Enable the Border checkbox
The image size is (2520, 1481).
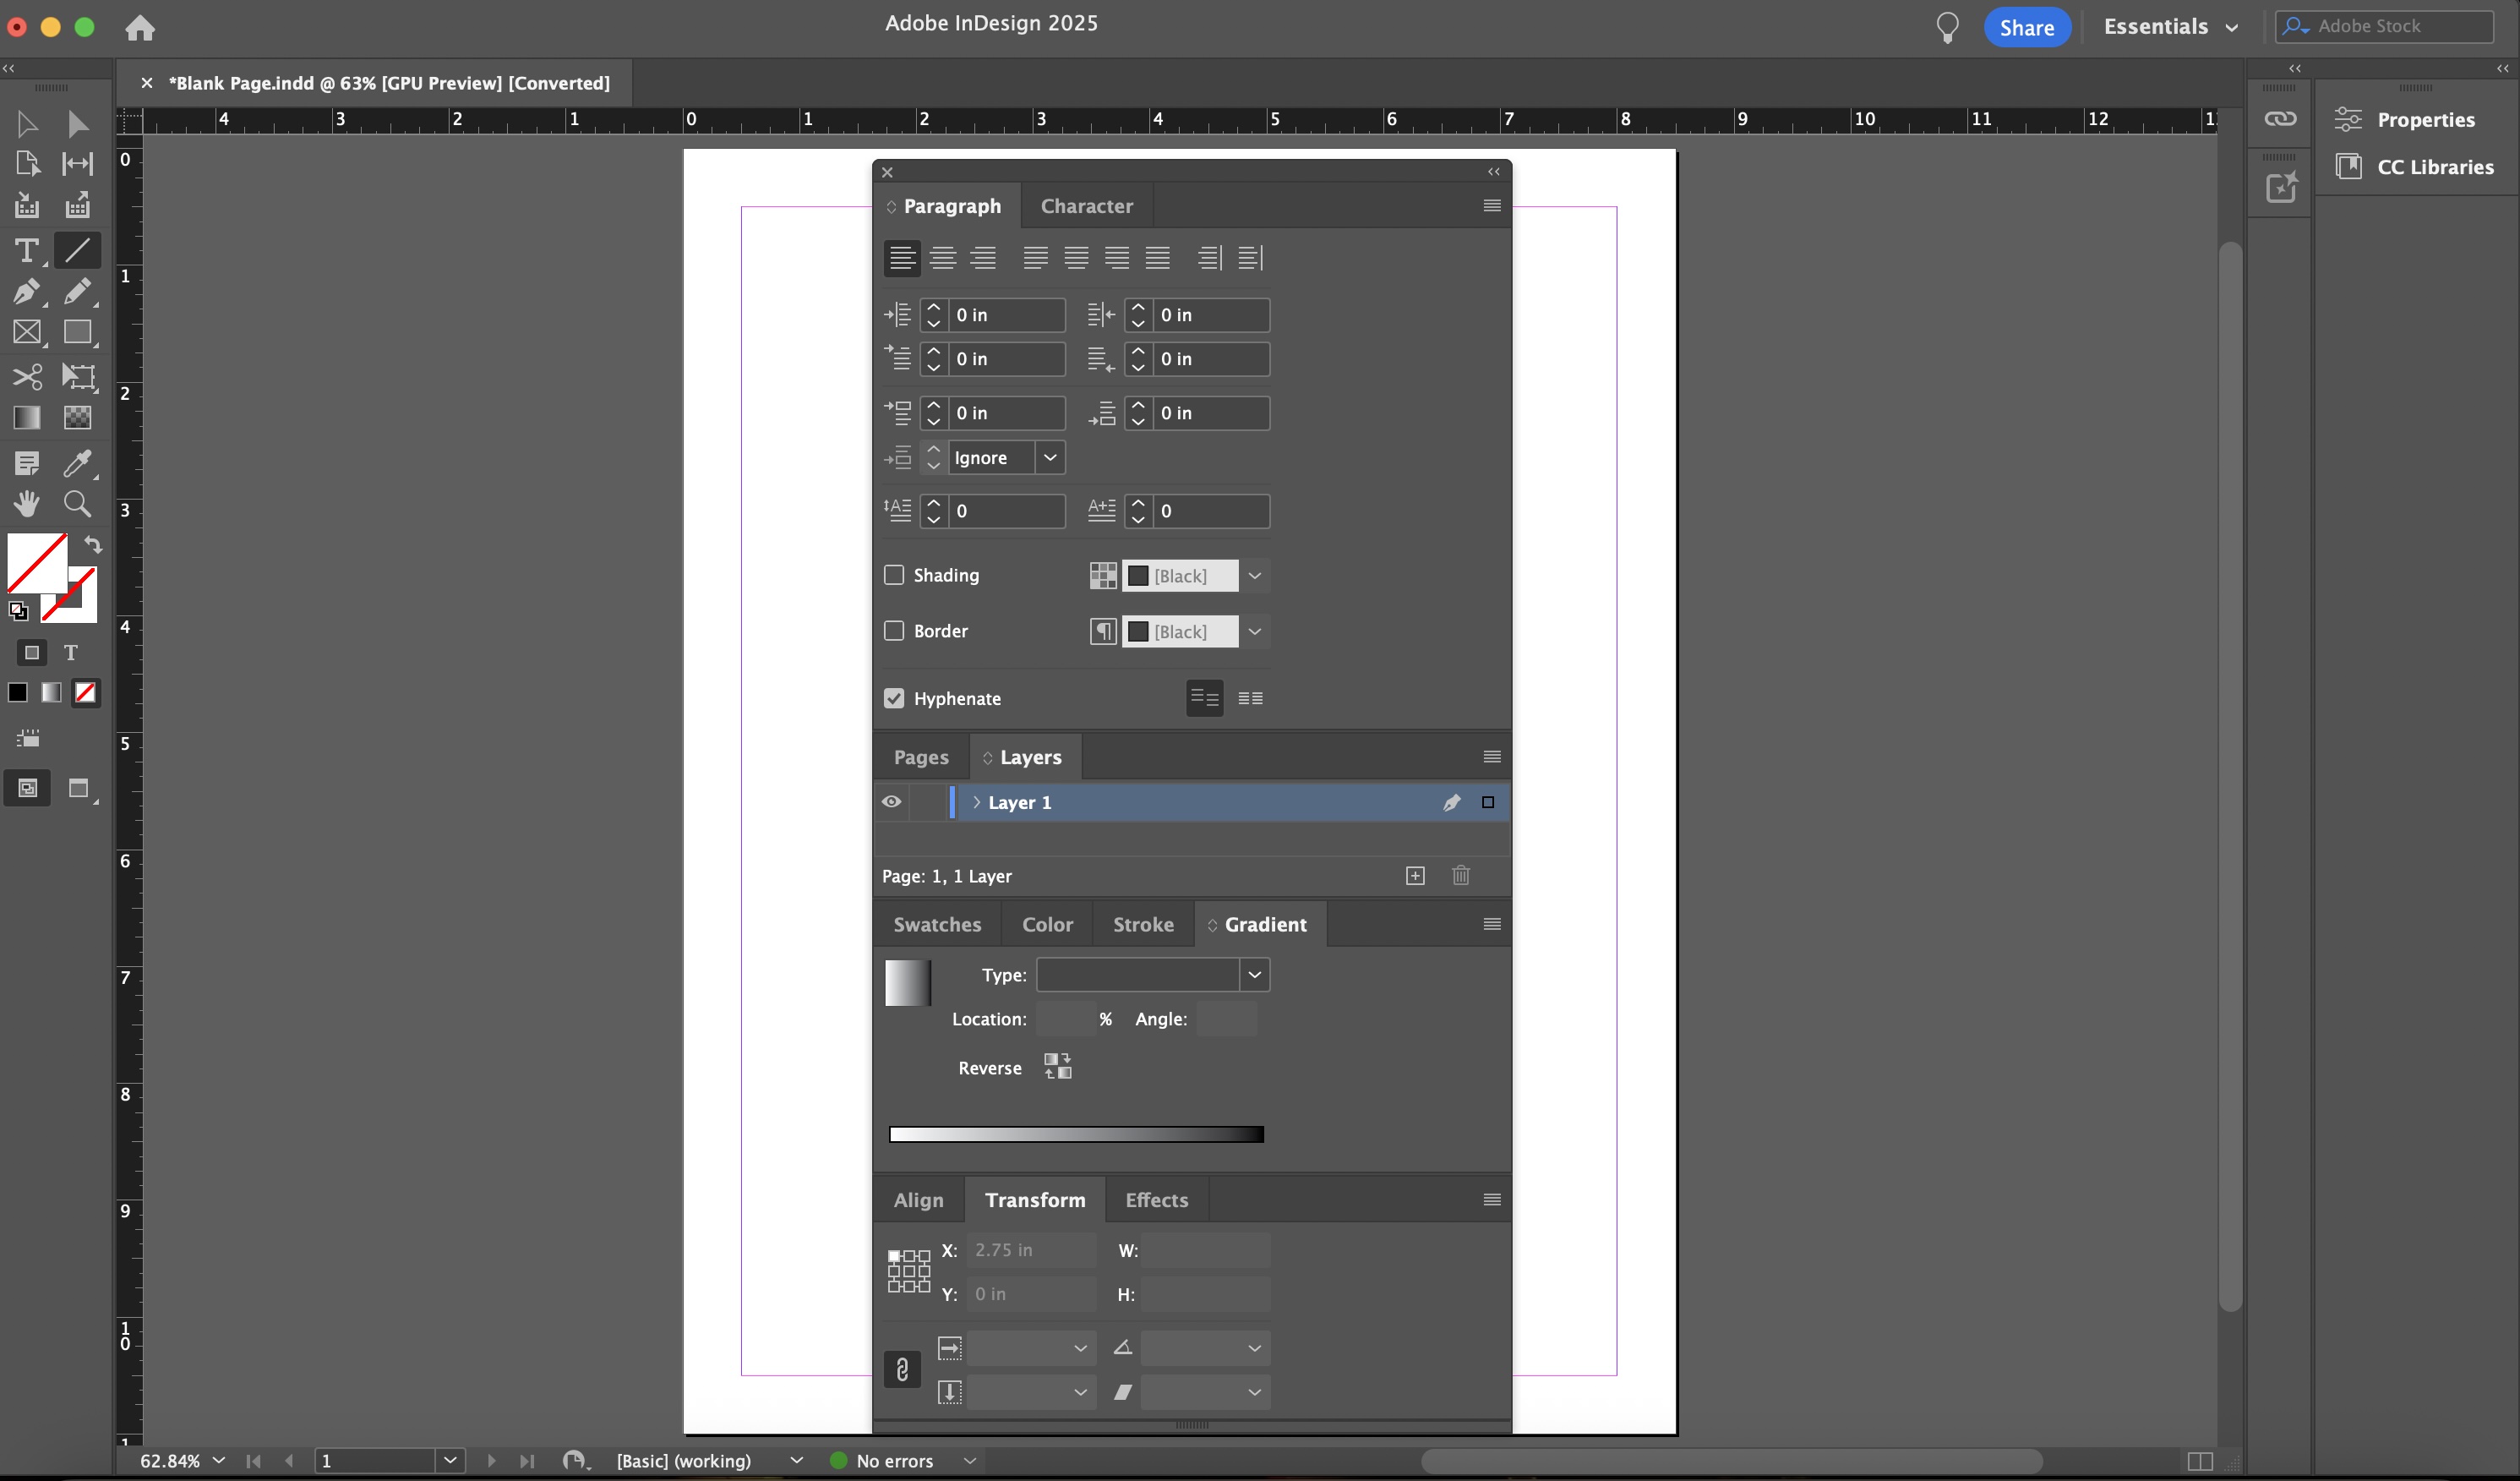click(x=894, y=631)
